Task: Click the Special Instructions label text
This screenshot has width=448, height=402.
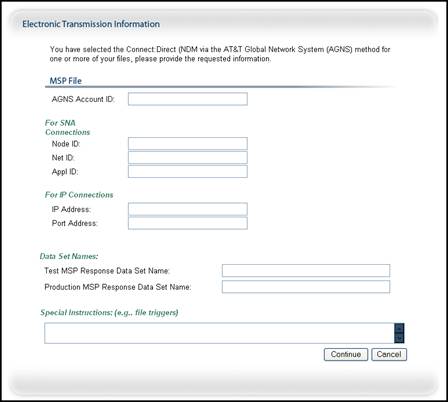Action: pos(109,312)
